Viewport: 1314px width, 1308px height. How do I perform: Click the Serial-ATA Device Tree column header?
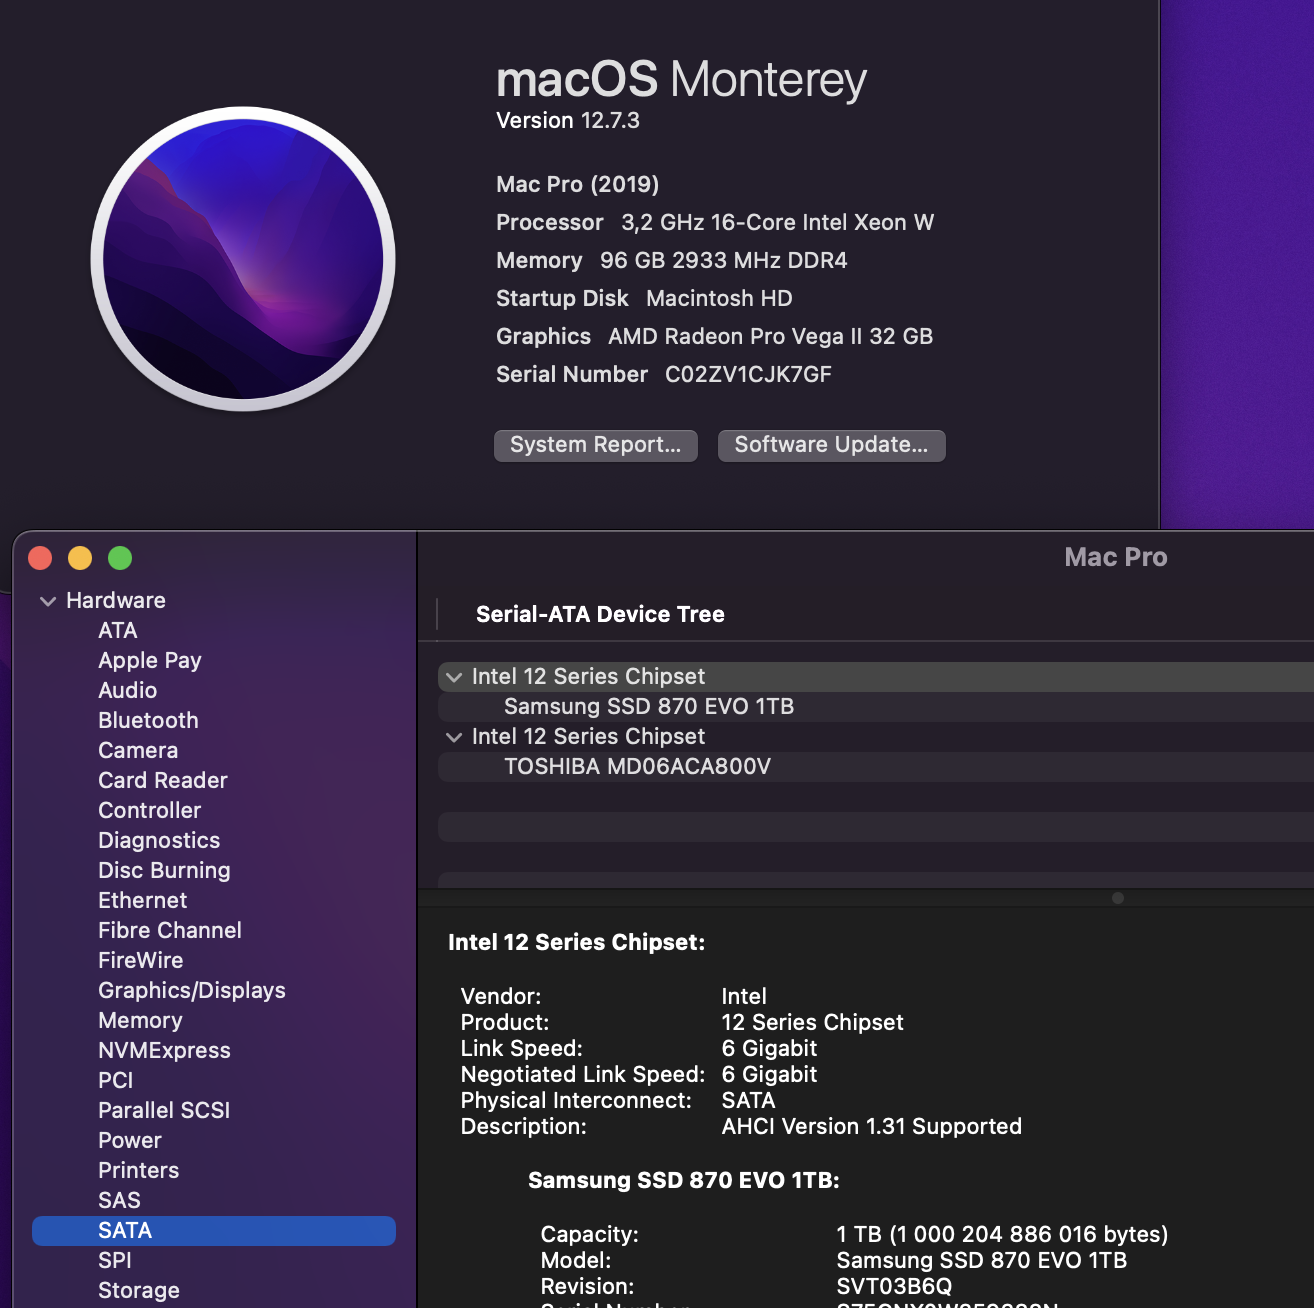[600, 615]
